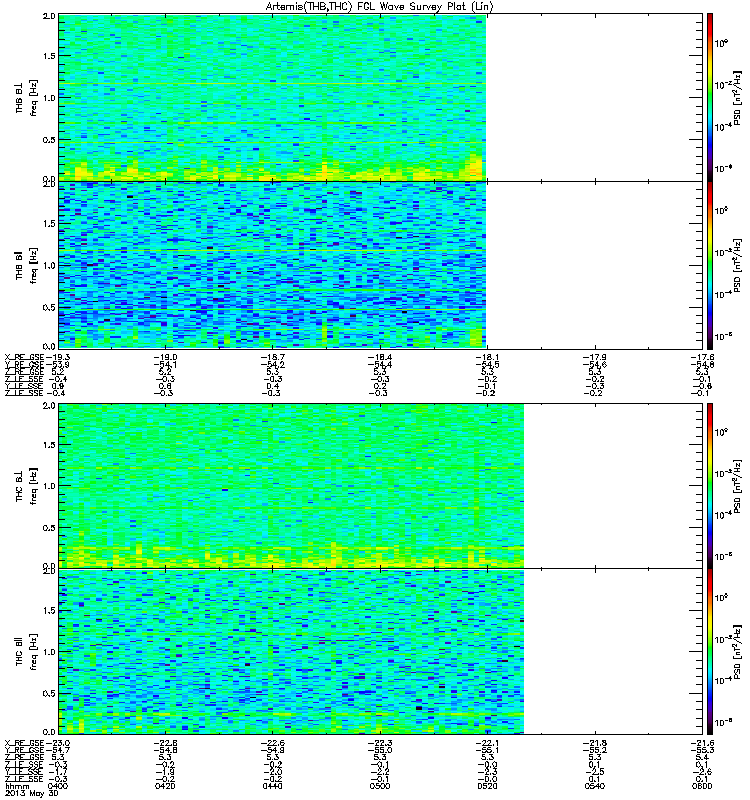Select the THB B-perpendicular freq axis label
This screenshot has width=750, height=800.
(27, 98)
